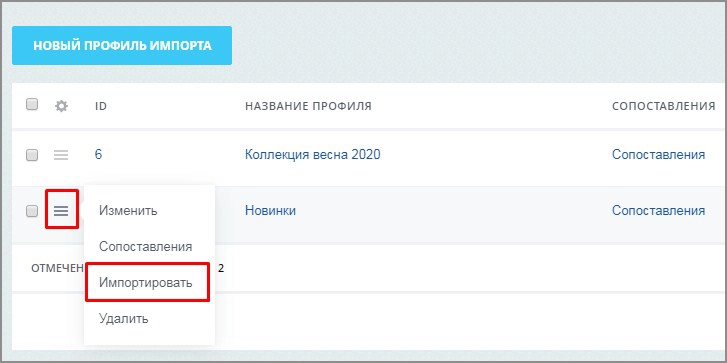Viewport: 727px width, 363px height.
Task: Choose Сопоставления from the popup menu
Action: point(146,247)
